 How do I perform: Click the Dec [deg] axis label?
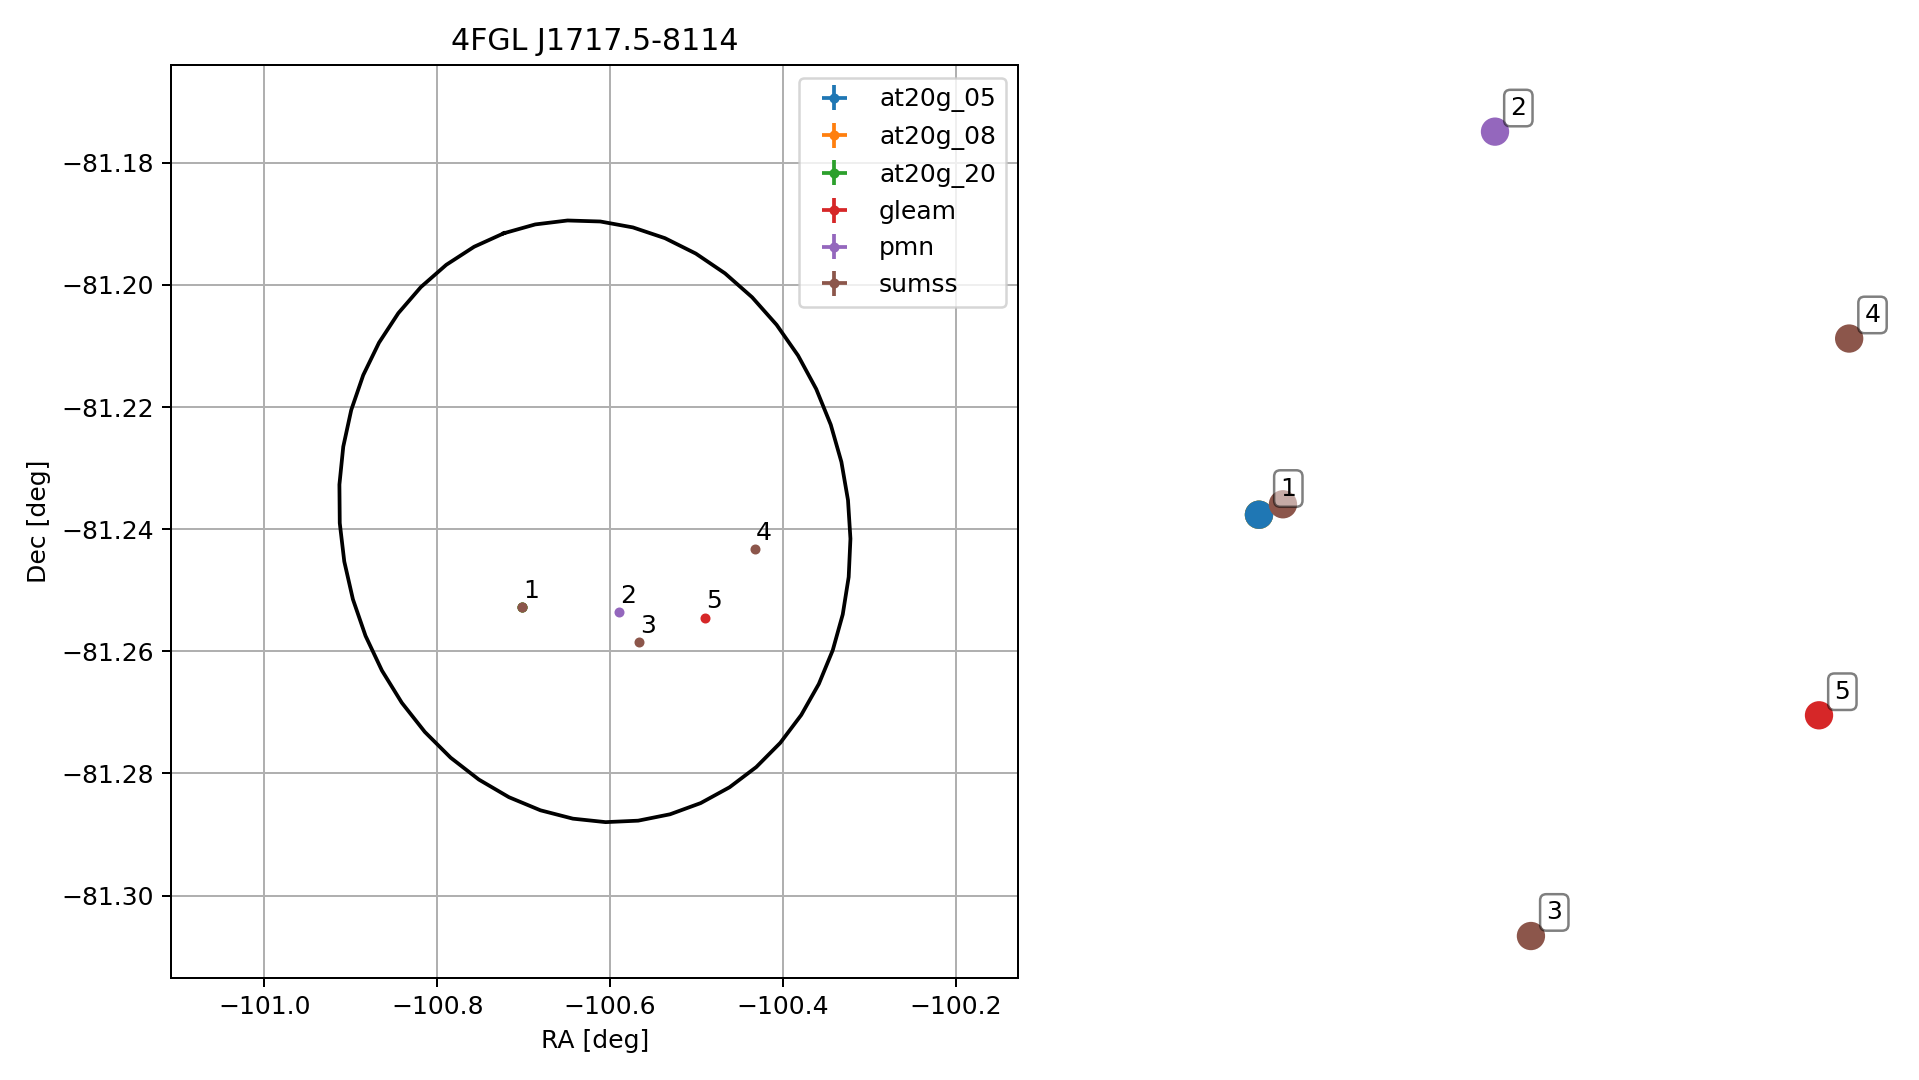[37, 521]
